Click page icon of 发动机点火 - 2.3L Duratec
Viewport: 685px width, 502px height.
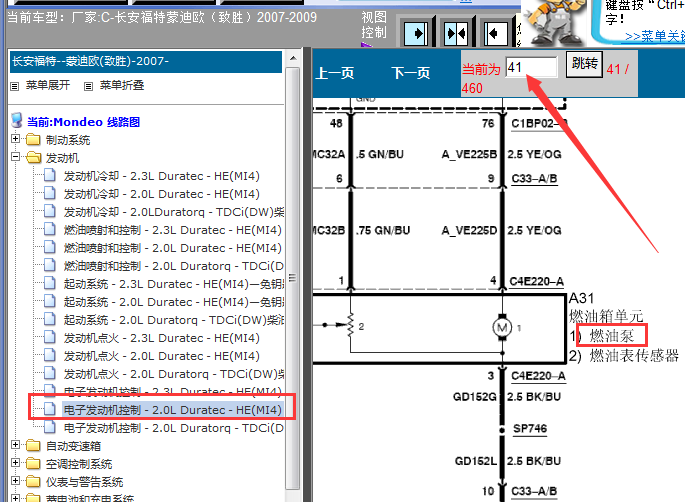[50, 337]
